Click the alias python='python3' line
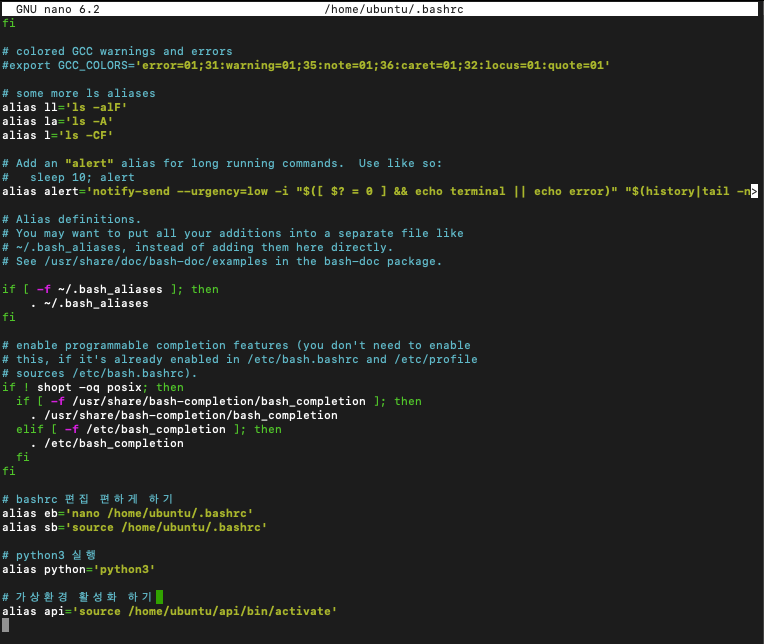Viewport: 764px width, 644px height. click(78, 569)
